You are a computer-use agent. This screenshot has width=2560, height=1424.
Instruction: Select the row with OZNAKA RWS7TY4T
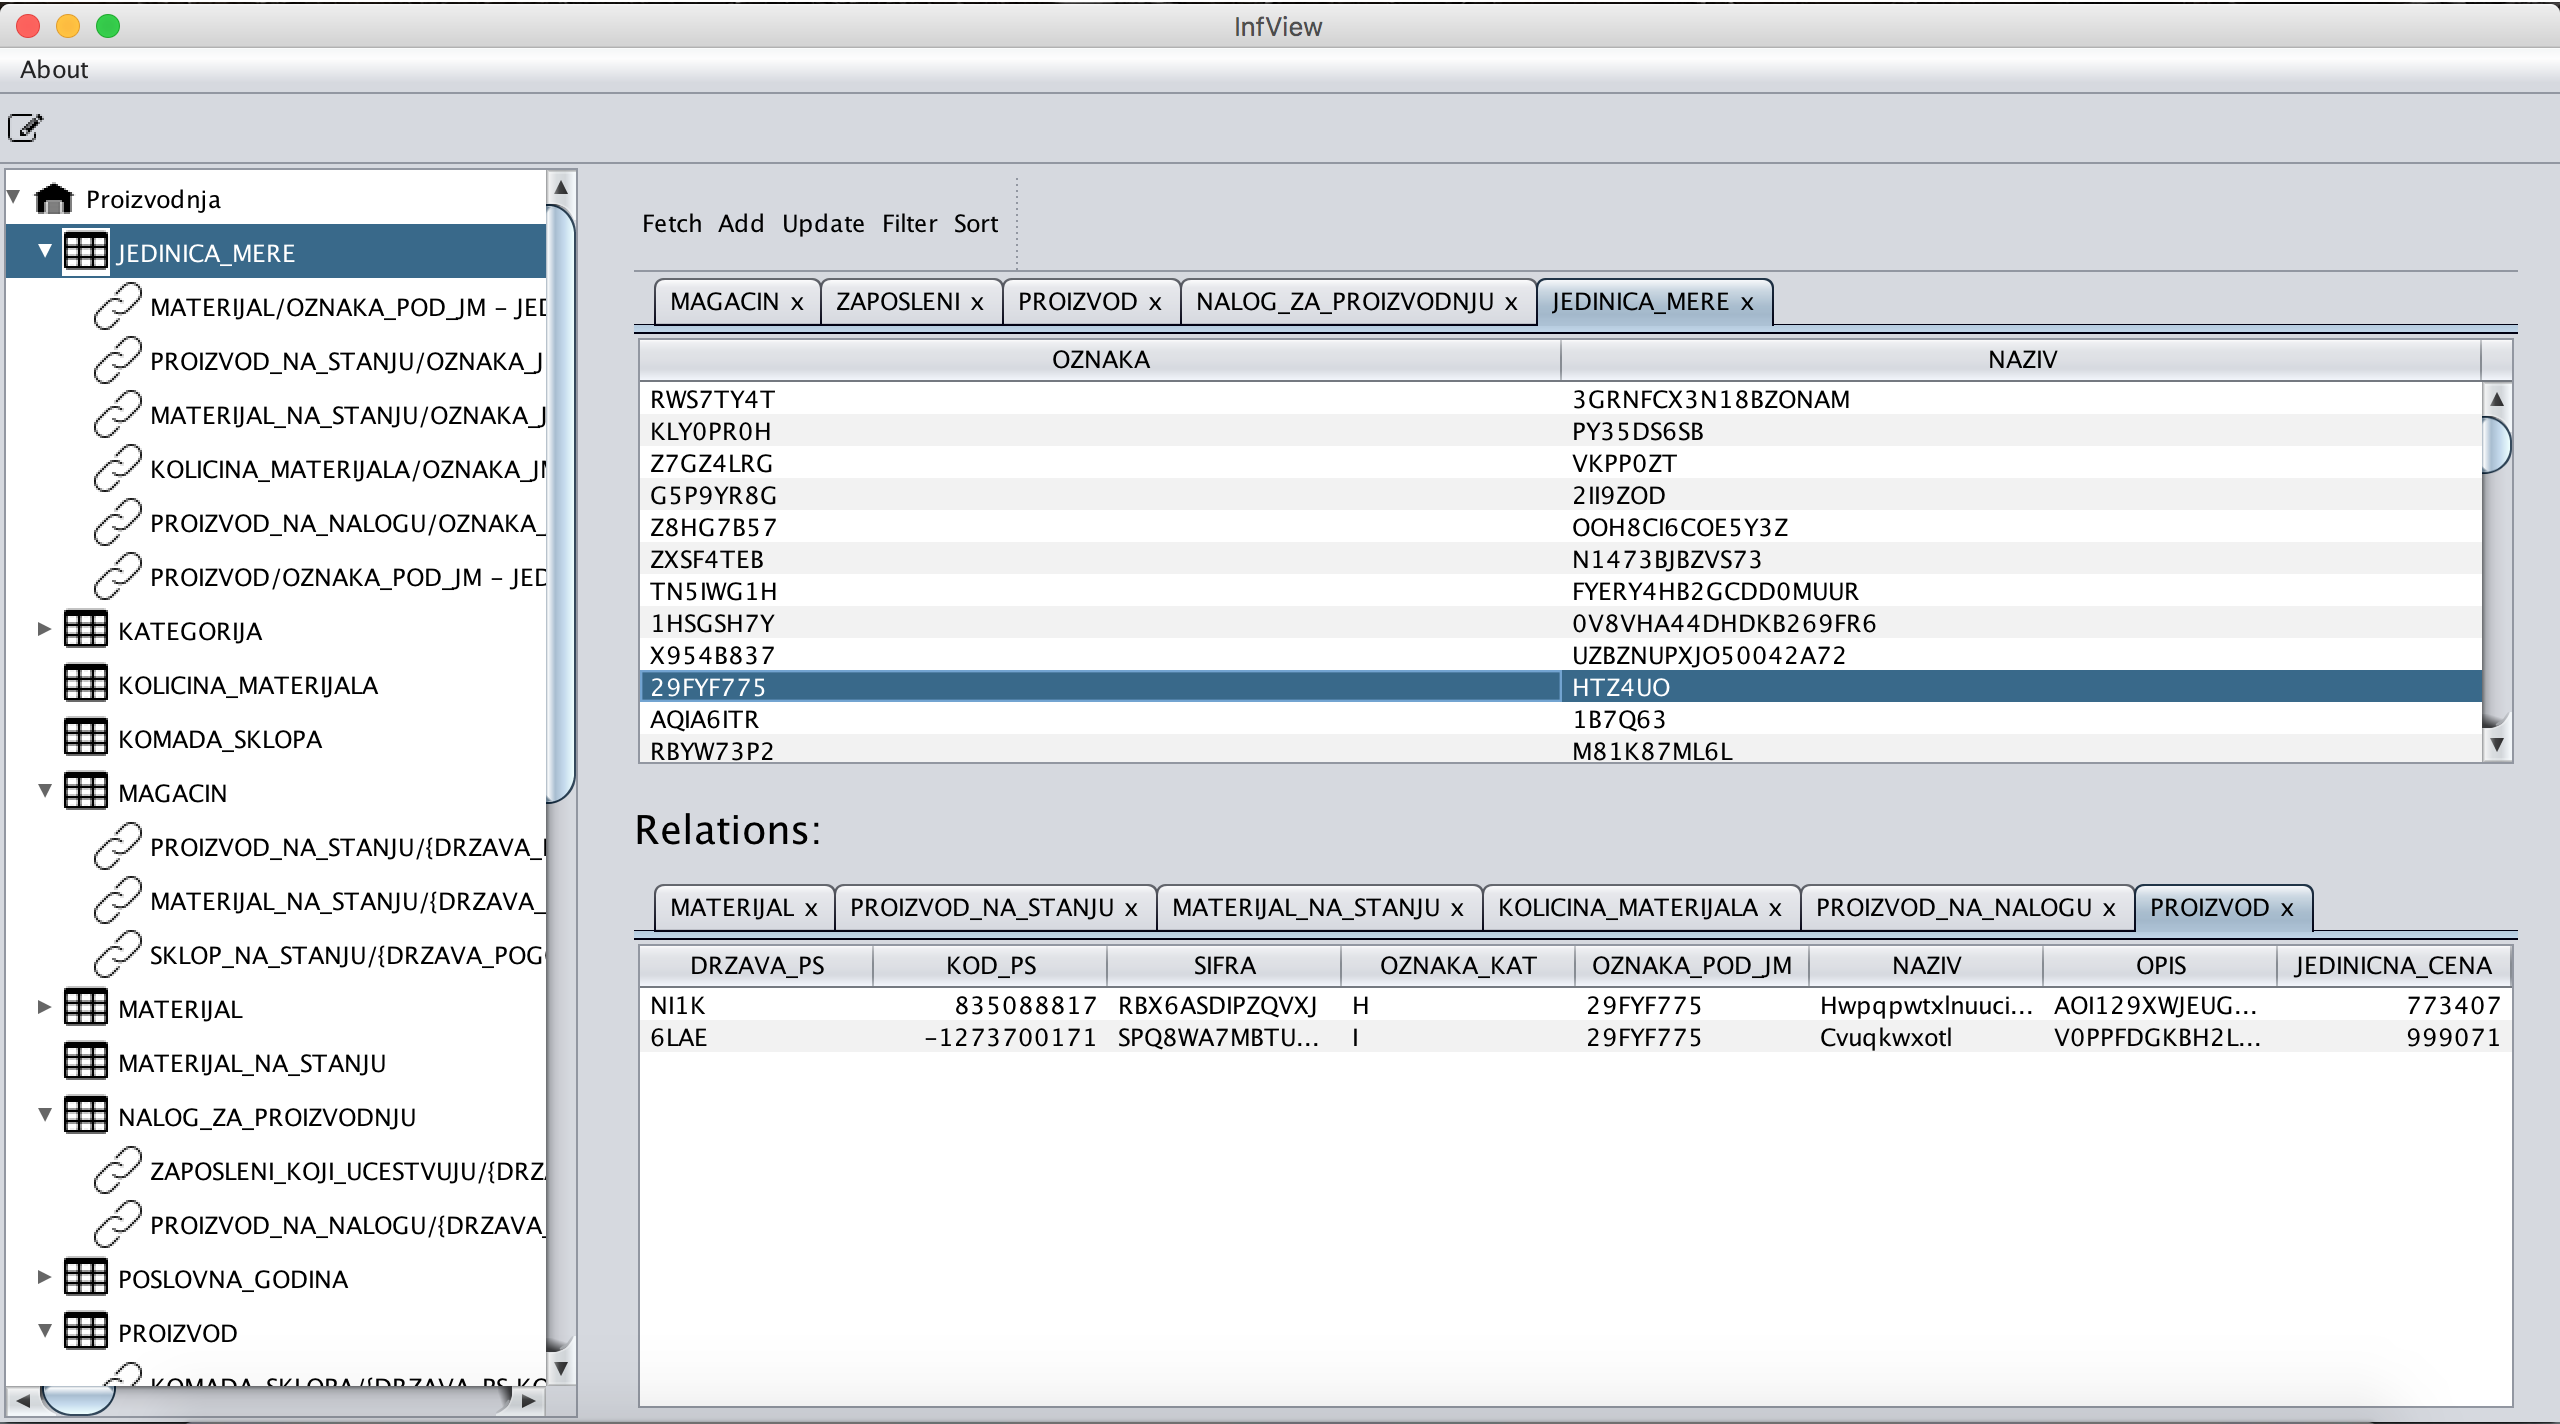click(1561, 399)
